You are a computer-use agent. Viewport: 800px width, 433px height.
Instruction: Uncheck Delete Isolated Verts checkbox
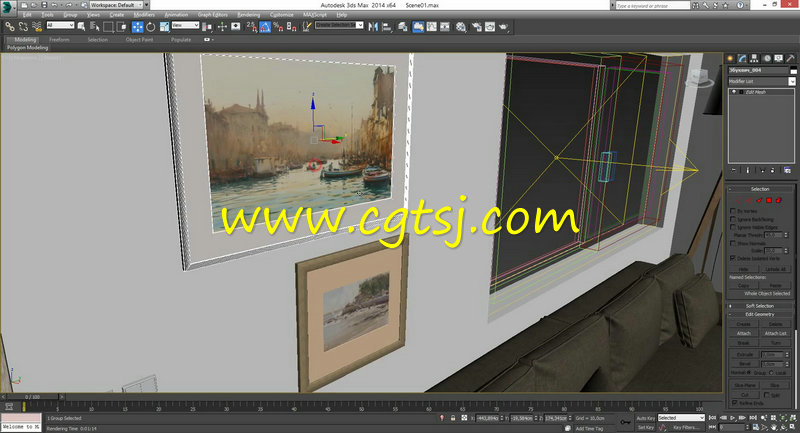coord(733,258)
